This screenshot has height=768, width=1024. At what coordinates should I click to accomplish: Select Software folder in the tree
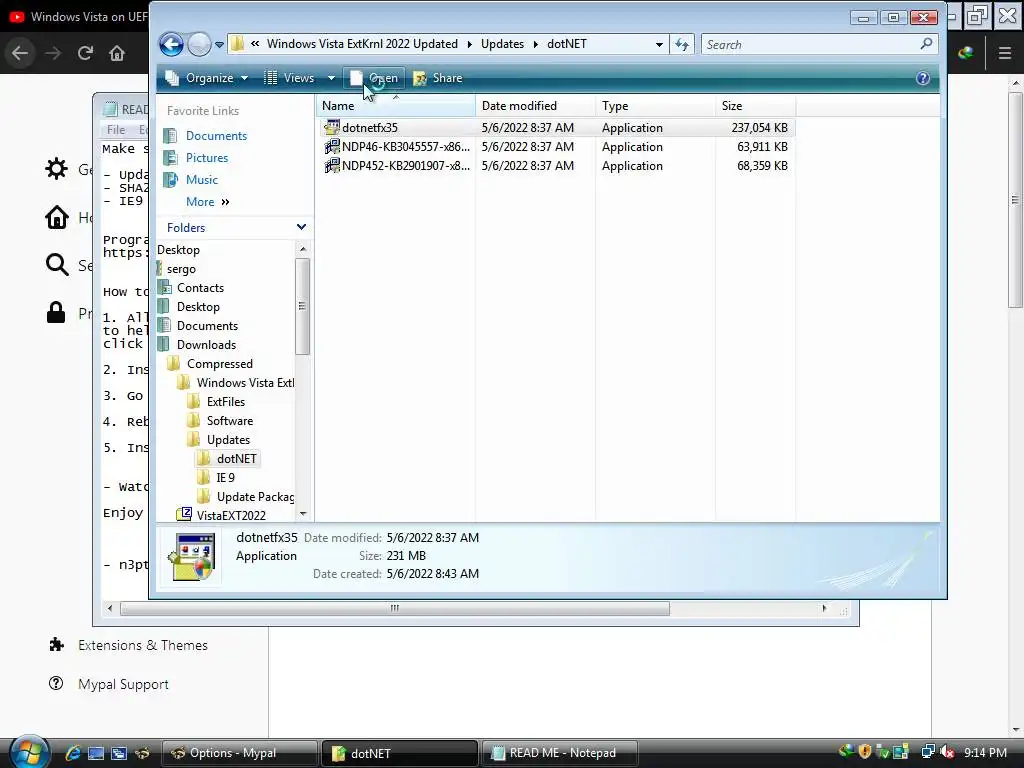point(229,421)
